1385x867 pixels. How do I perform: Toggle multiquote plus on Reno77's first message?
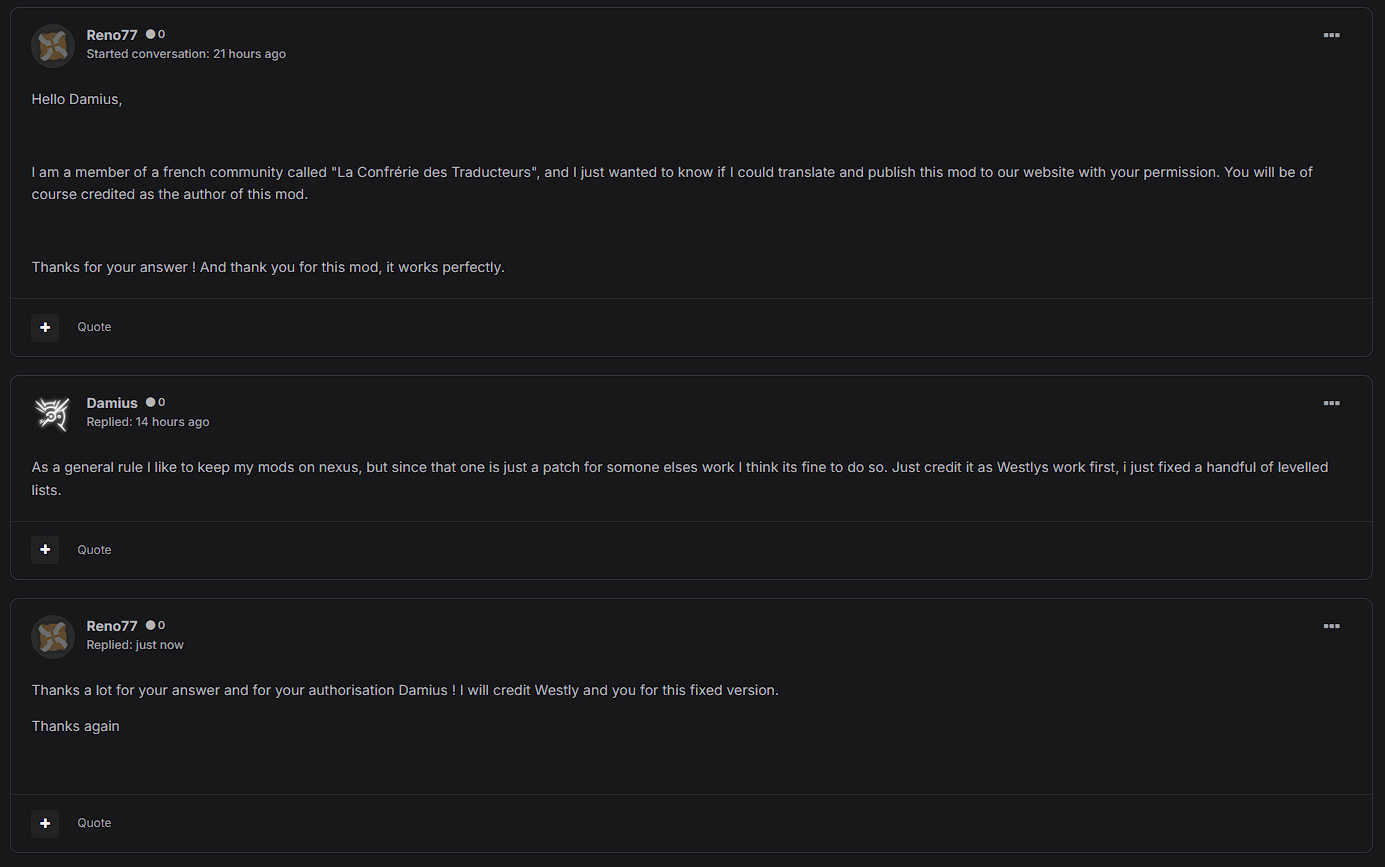[45, 327]
